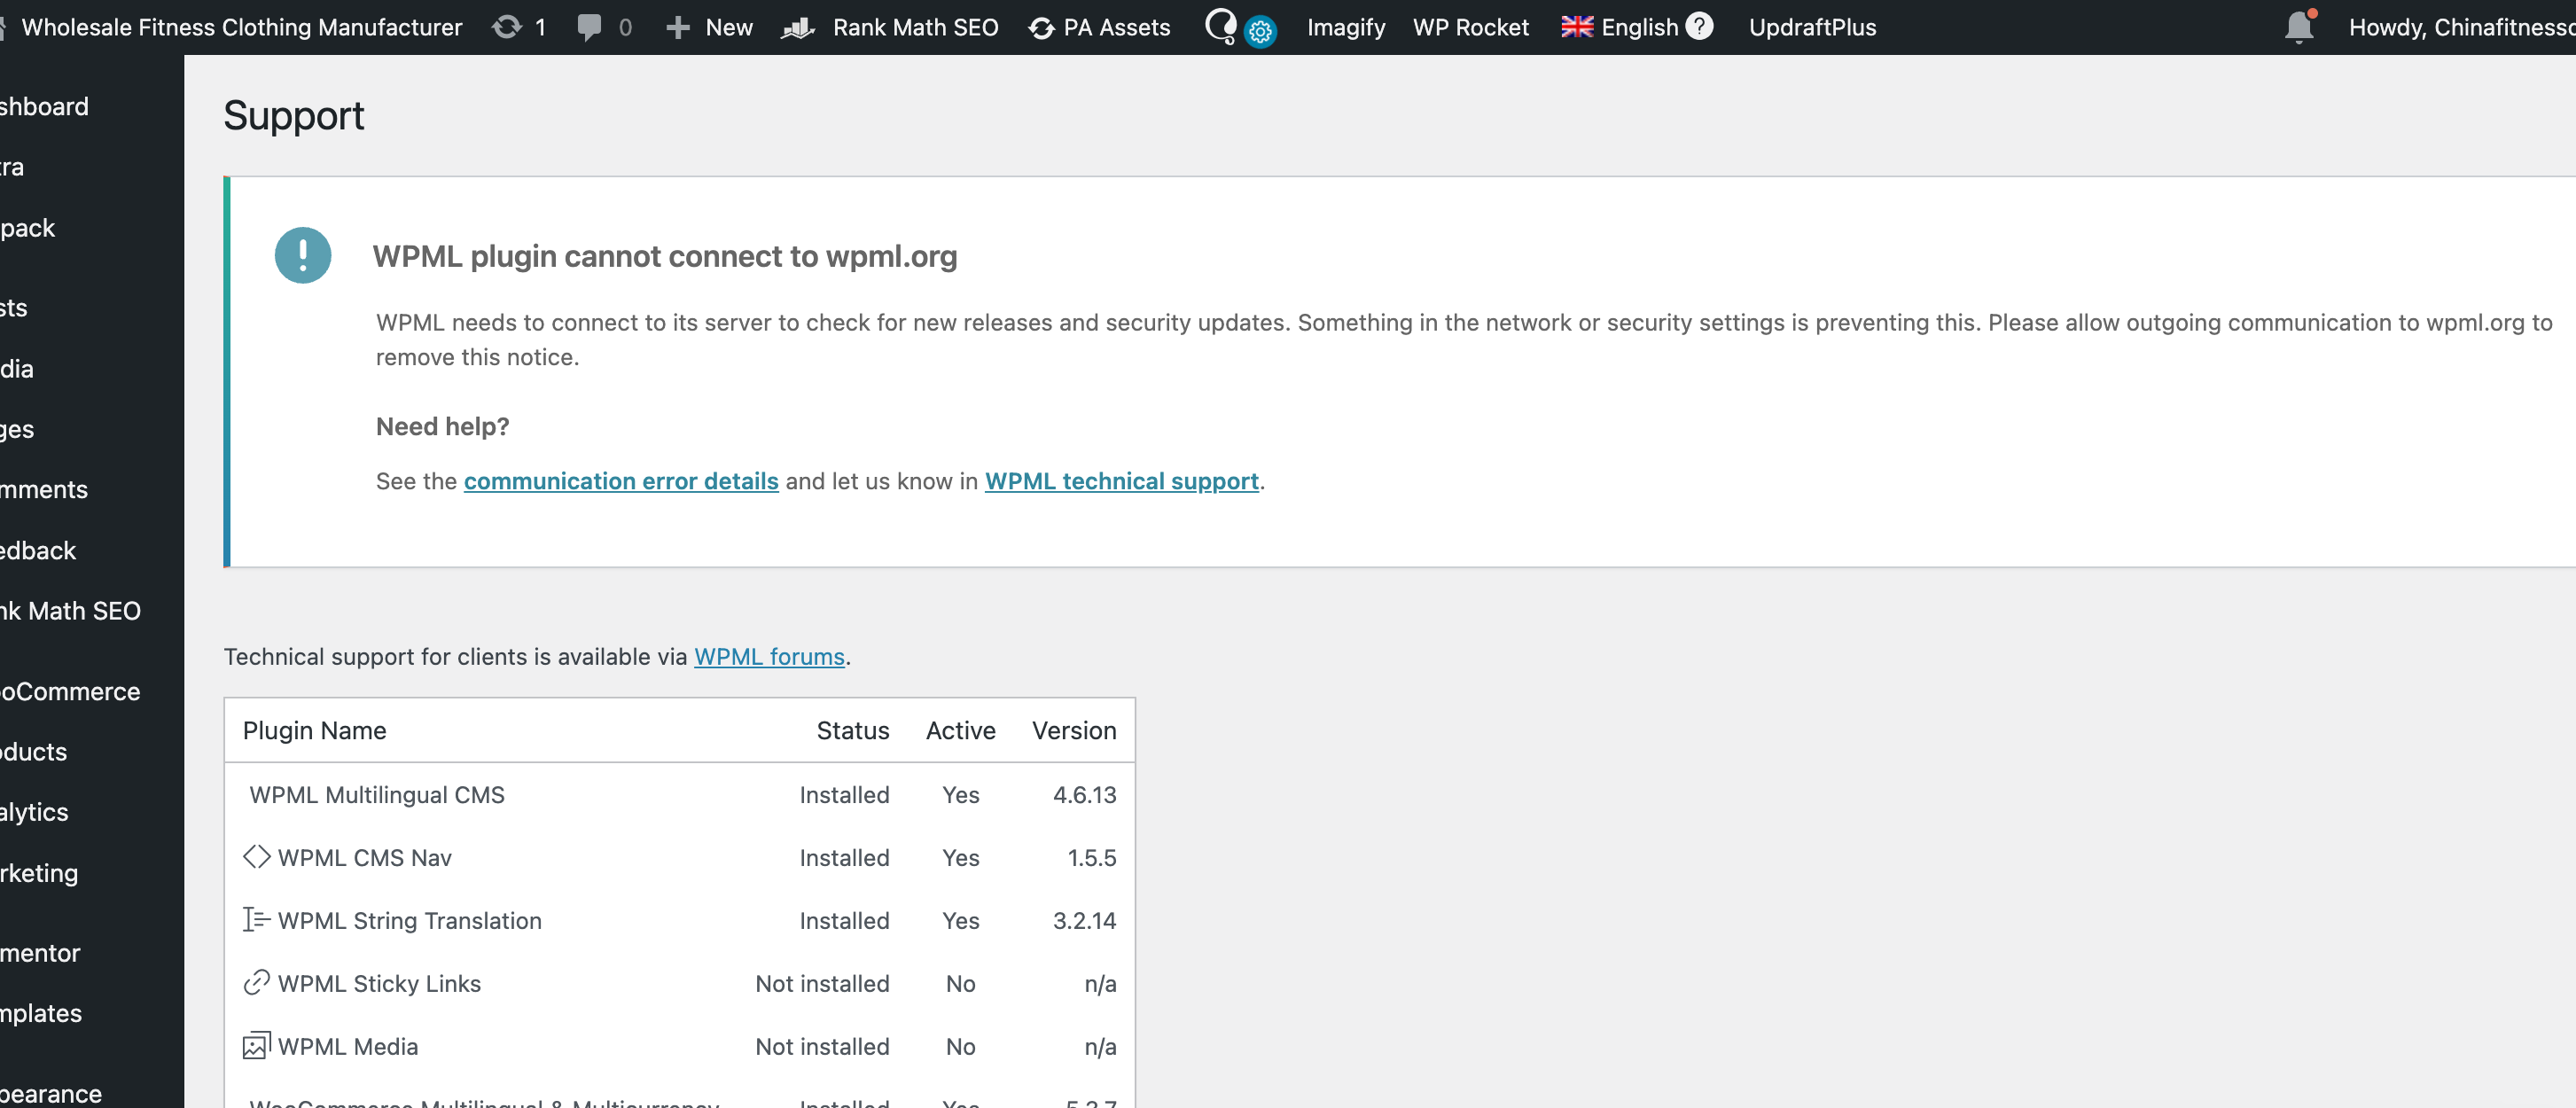Image resolution: width=2576 pixels, height=1108 pixels.
Task: Click version 4.6.13 cell
Action: click(1084, 794)
